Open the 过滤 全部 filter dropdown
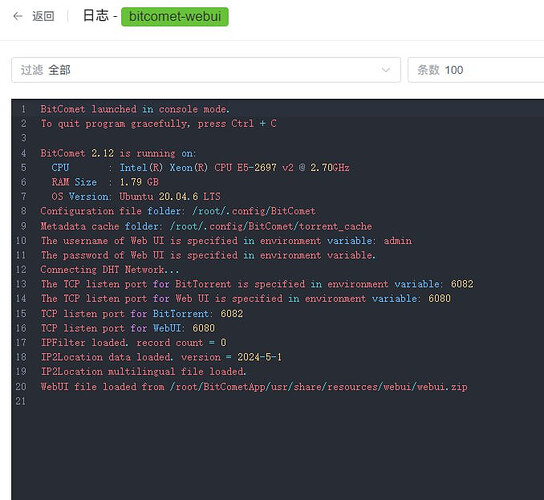Viewport: 544px width, 500px height. click(206, 70)
